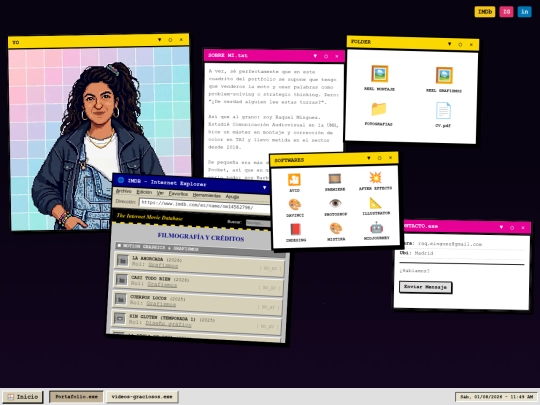Open the MIDJOURNEY robot icon
This screenshot has width=540, height=405.
tap(376, 228)
